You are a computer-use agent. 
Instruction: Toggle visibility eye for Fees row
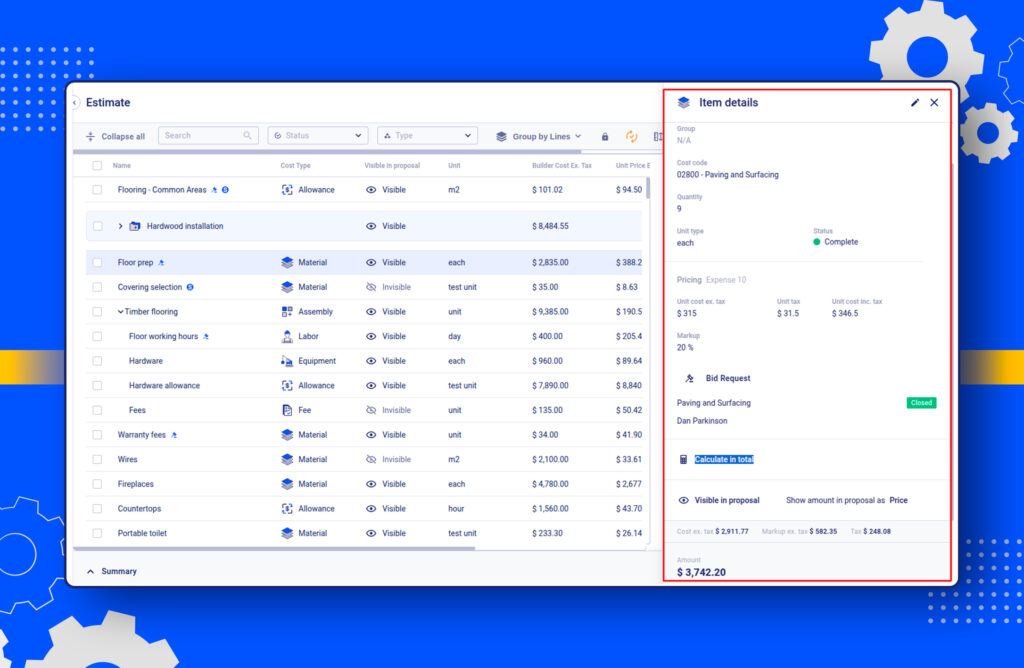371,410
